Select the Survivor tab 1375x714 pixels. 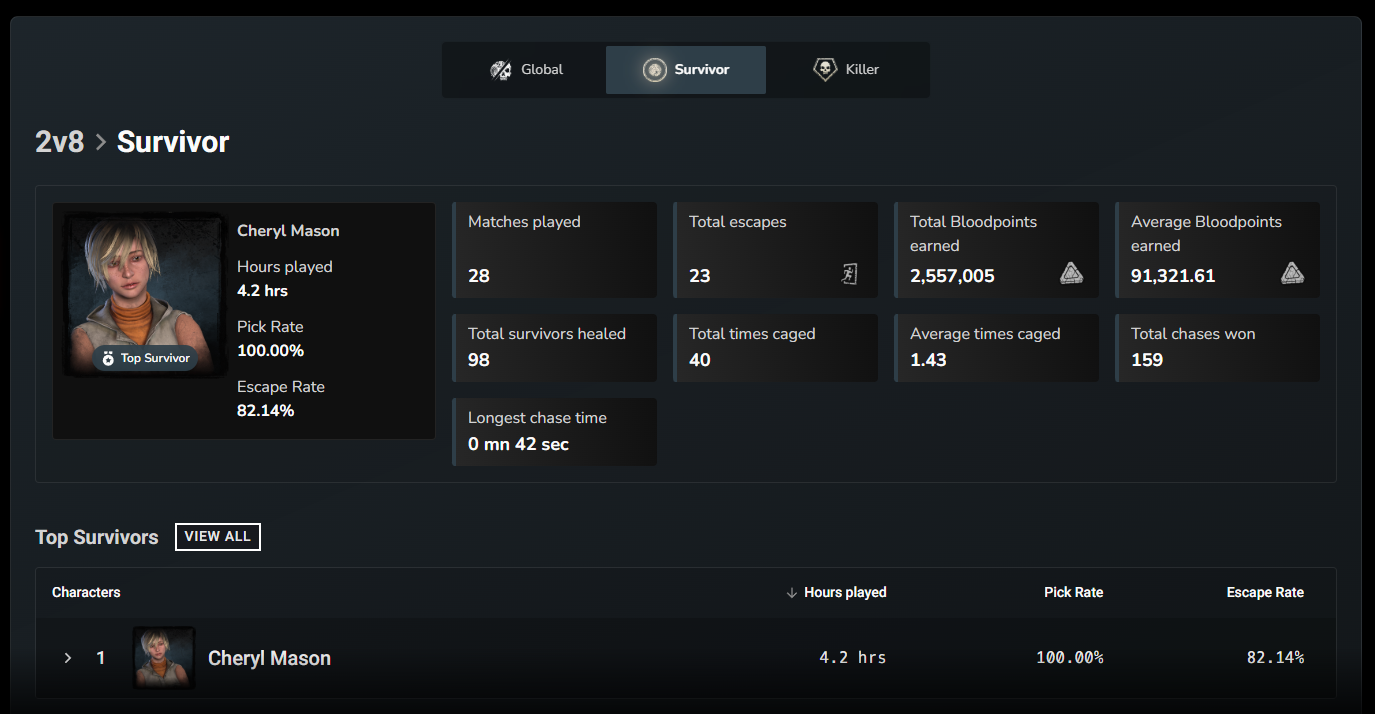(686, 70)
